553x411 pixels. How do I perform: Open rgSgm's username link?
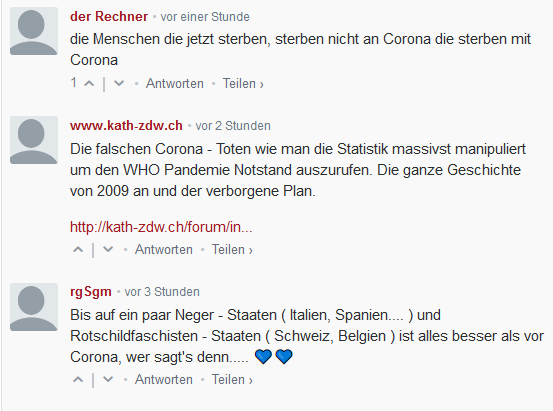91,292
